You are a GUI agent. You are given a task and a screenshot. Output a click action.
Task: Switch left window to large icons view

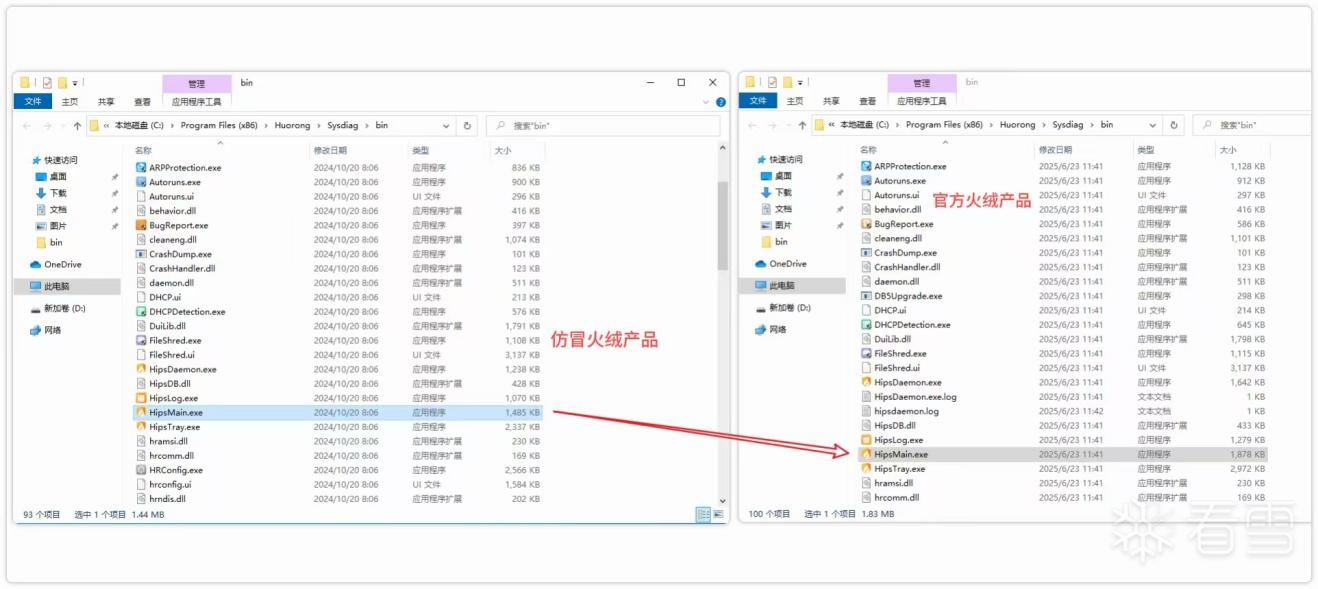(x=718, y=514)
